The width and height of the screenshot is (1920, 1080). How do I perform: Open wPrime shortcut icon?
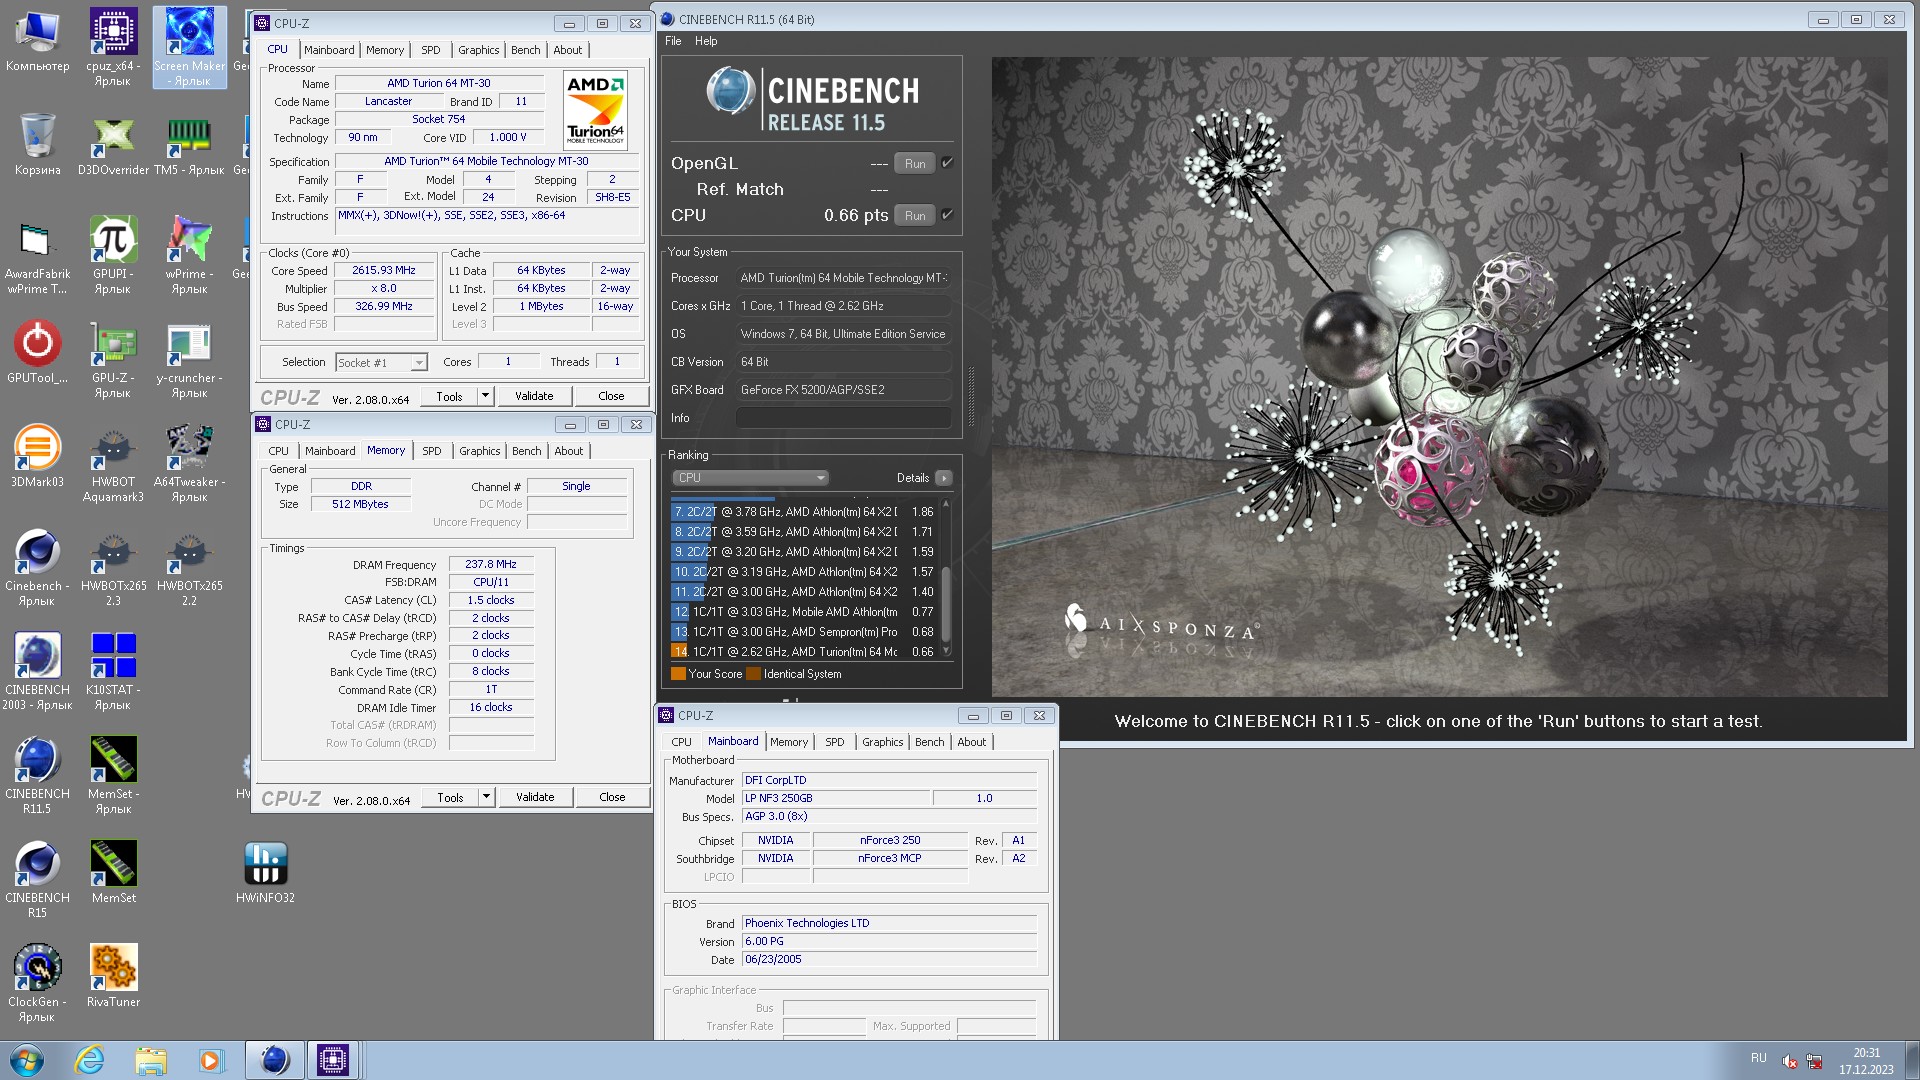coord(189,256)
